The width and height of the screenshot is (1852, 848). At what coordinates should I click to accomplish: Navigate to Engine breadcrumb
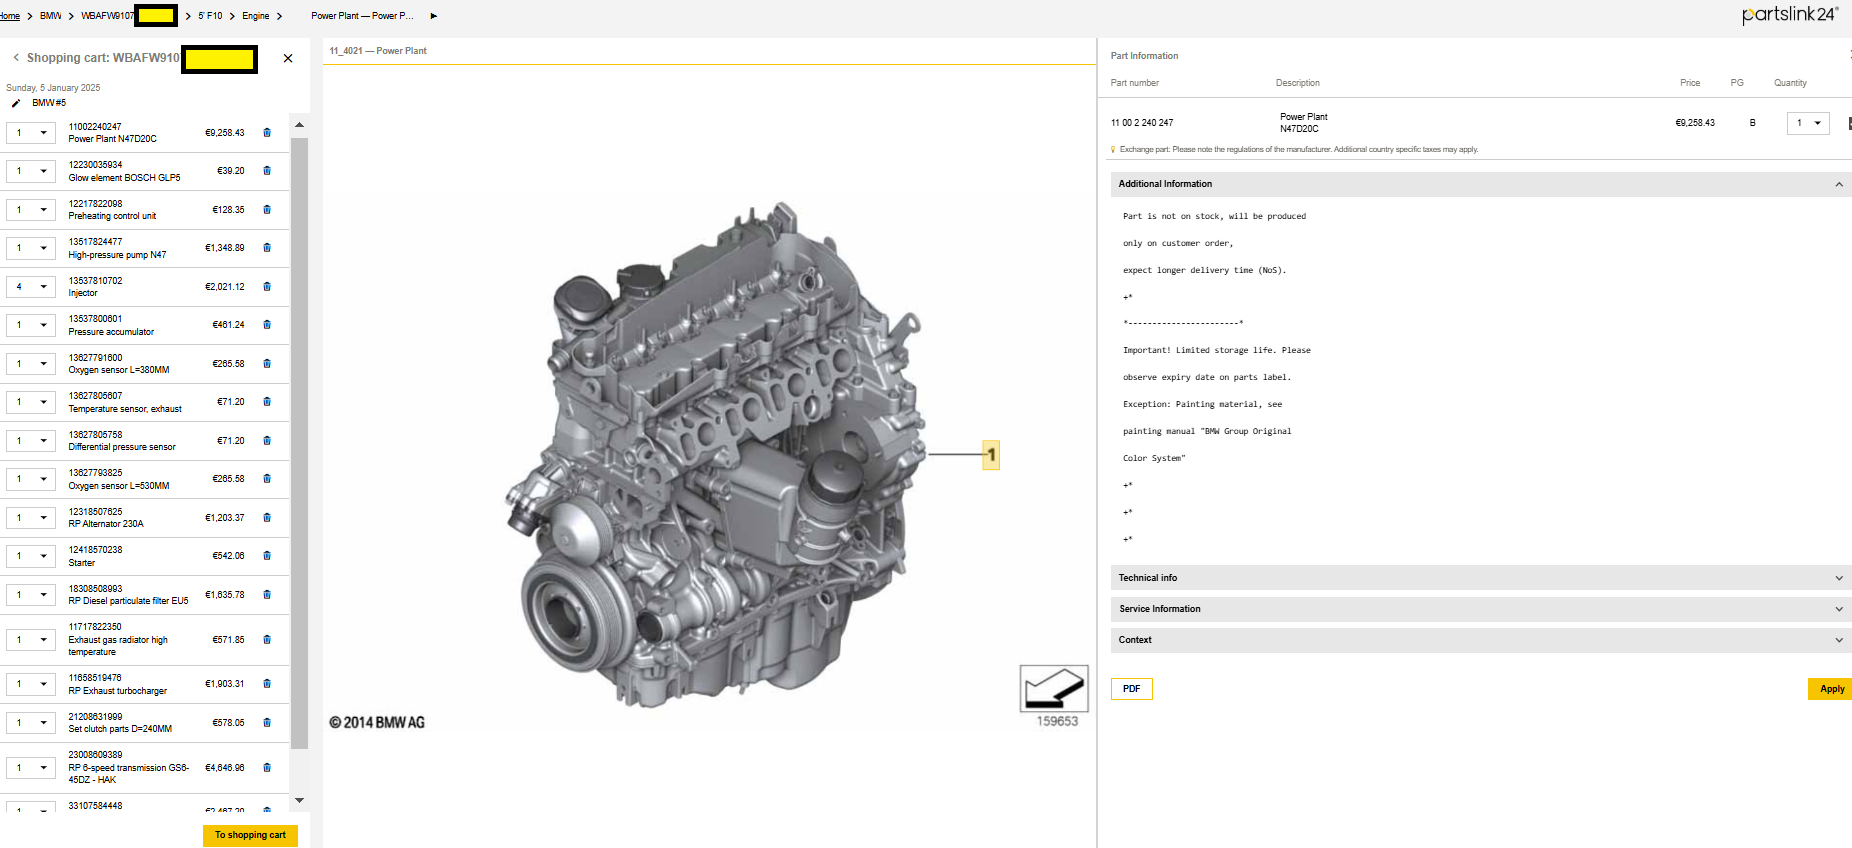(x=256, y=16)
